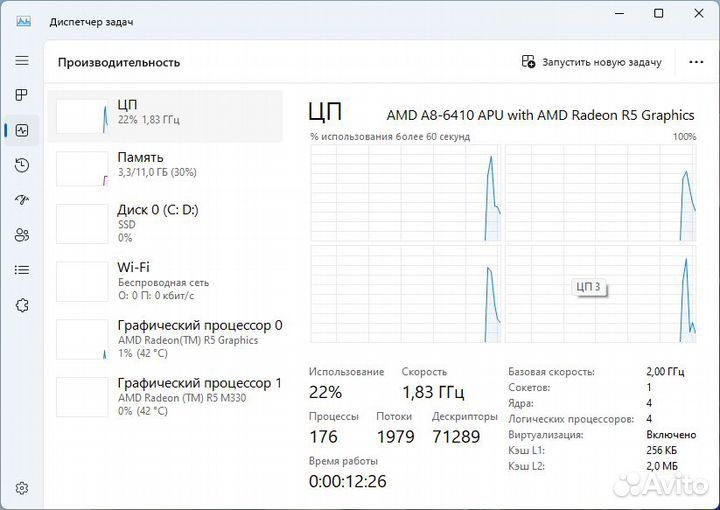Click the top-left CPU core graph
The height and width of the screenshot is (510, 720).
click(x=405, y=192)
